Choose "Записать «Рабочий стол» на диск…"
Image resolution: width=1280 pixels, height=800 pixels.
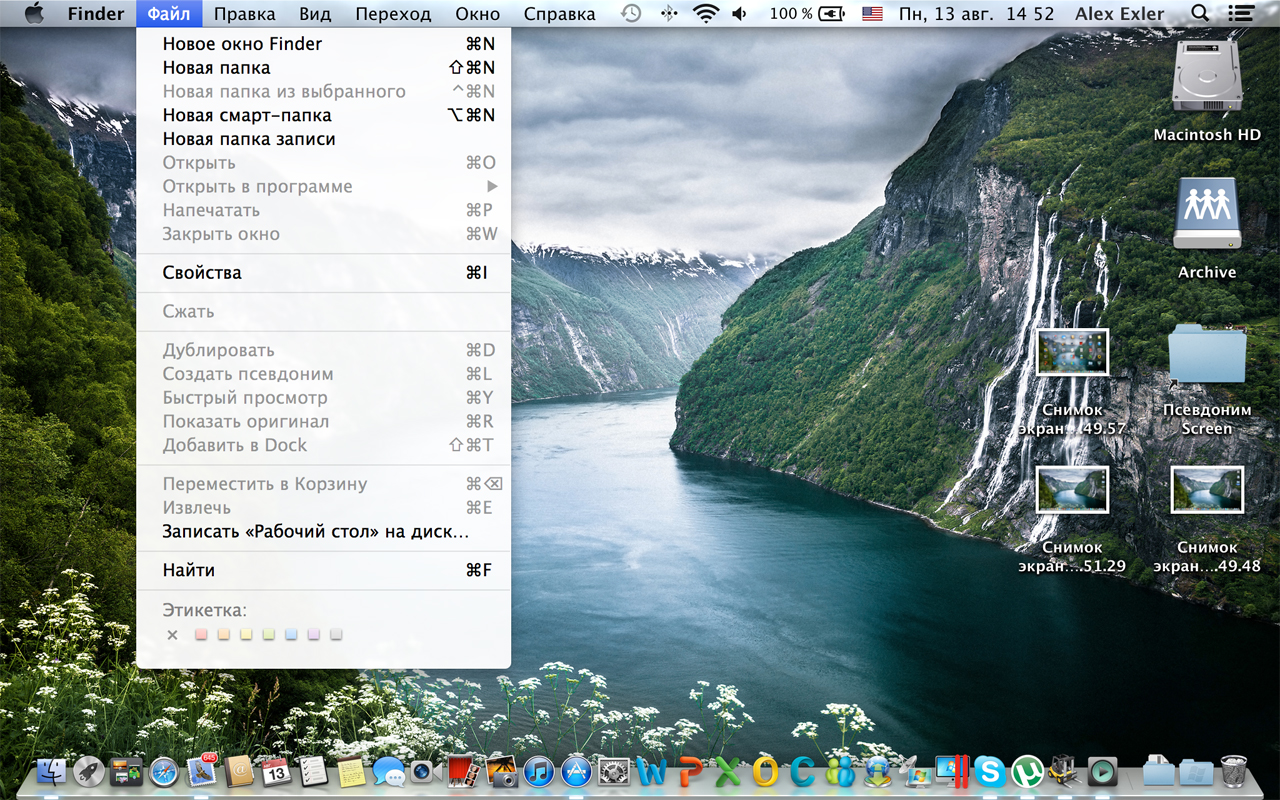(x=315, y=532)
